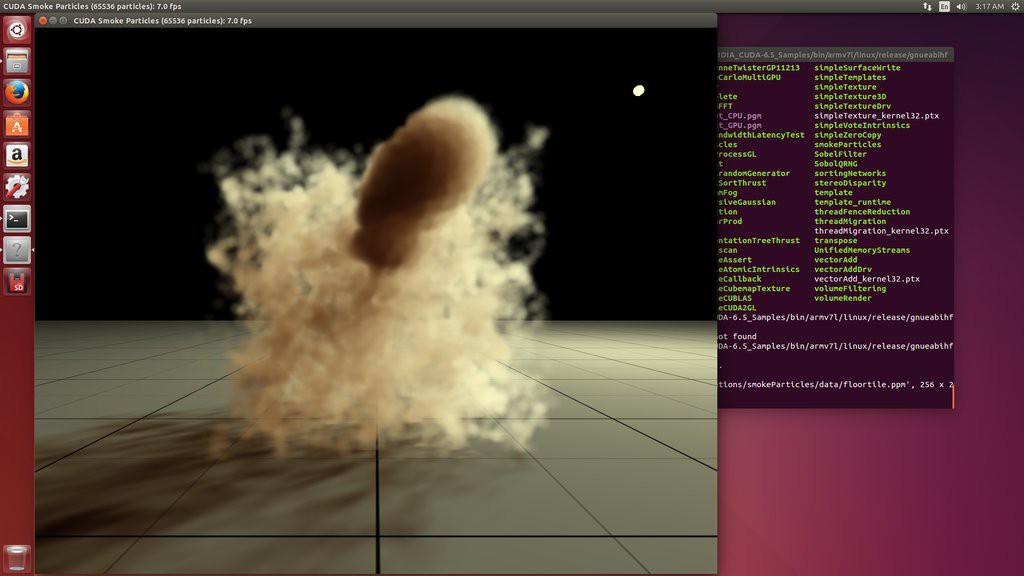Click 'template_runtime' in the terminal listing
This screenshot has width=1024, height=576.
pos(852,202)
